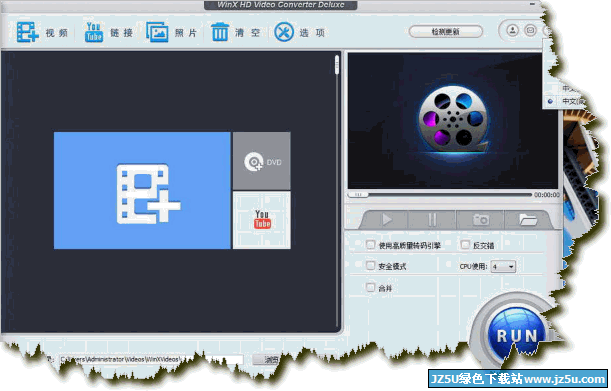This screenshot has height=391, width=611.
Task: Click the photo (照片) slideshow icon
Action: click(157, 32)
